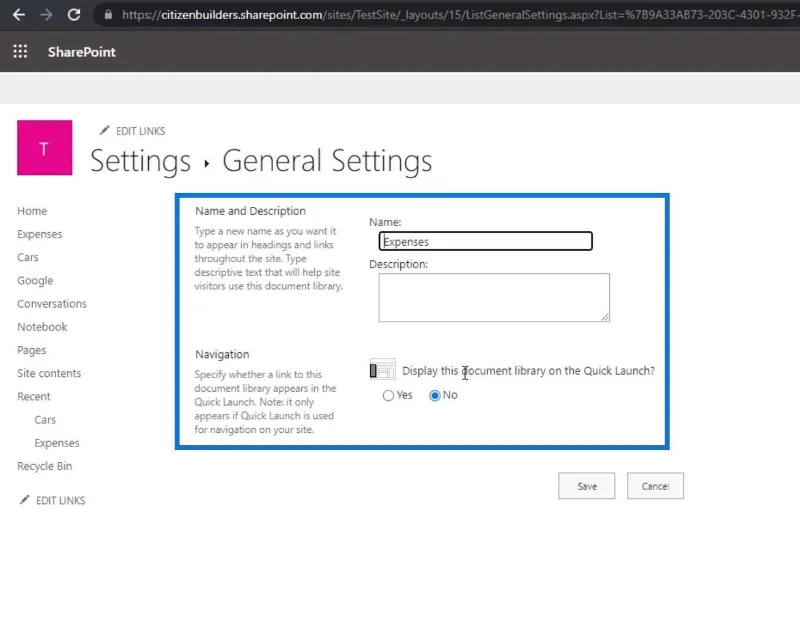Click the Quick Launch layout icon
This screenshot has width=800, height=633.
coord(382,369)
